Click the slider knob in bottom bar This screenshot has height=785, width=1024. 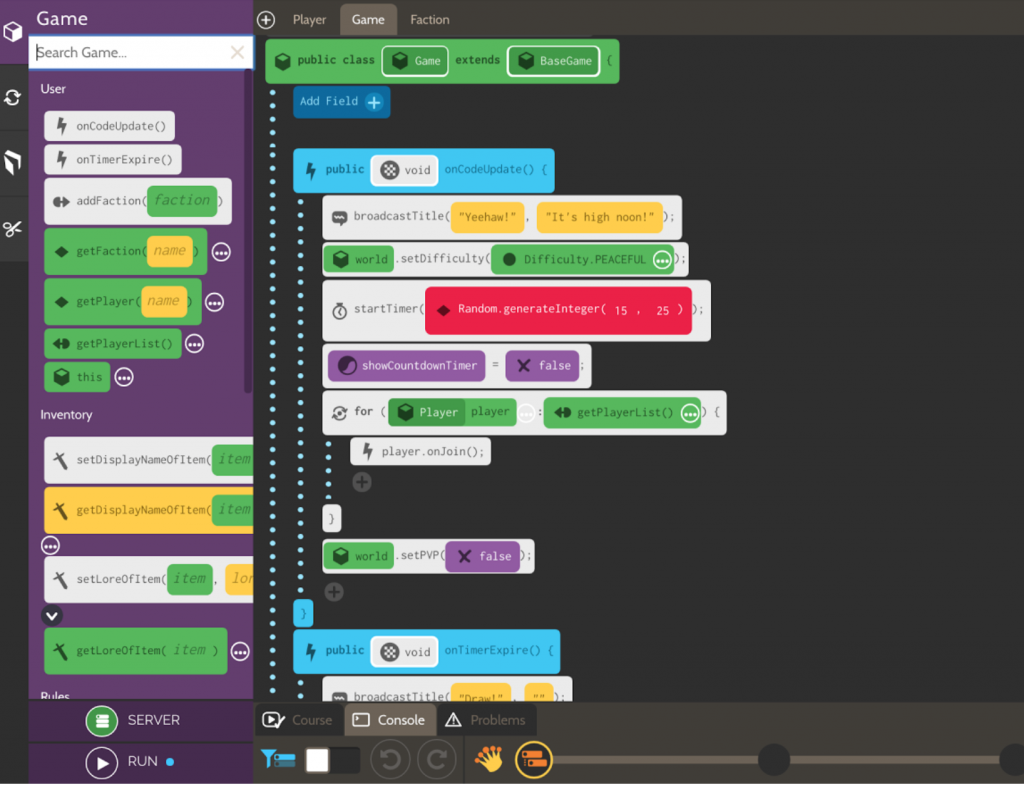[774, 760]
